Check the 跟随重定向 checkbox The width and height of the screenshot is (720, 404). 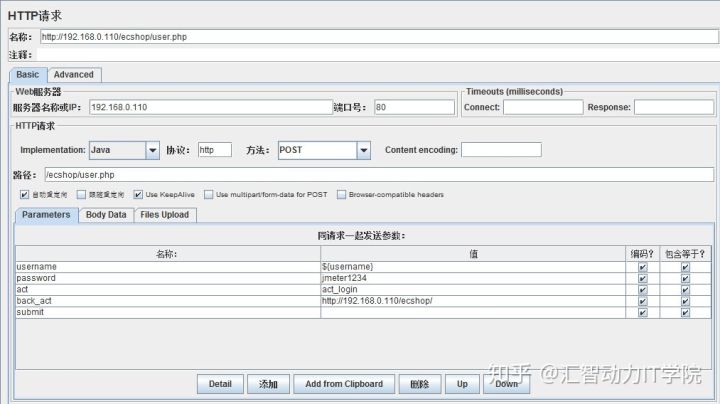[x=81, y=194]
